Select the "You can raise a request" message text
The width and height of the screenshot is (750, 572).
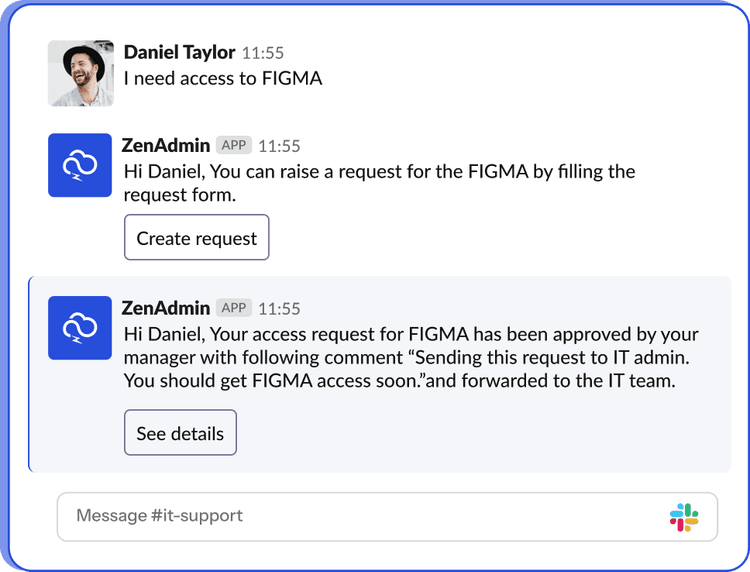click(380, 171)
